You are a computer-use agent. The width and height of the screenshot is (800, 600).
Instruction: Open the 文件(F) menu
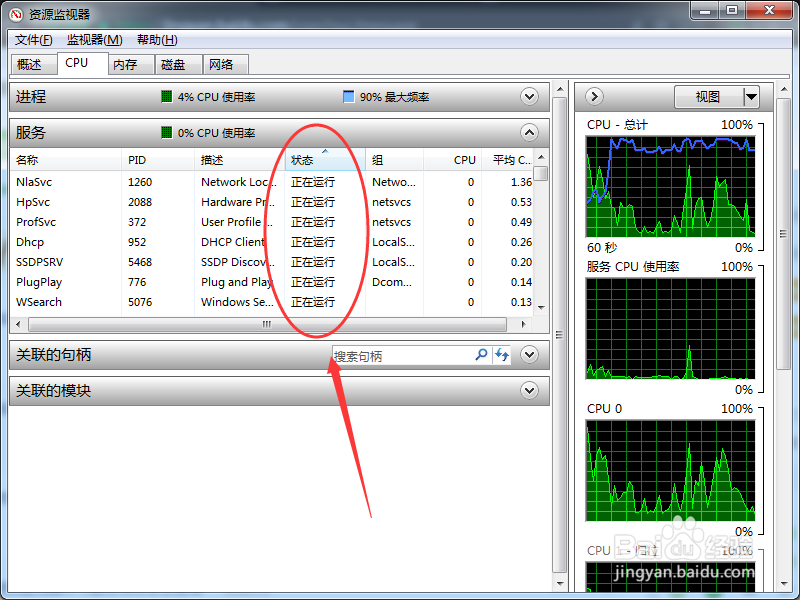(33, 40)
